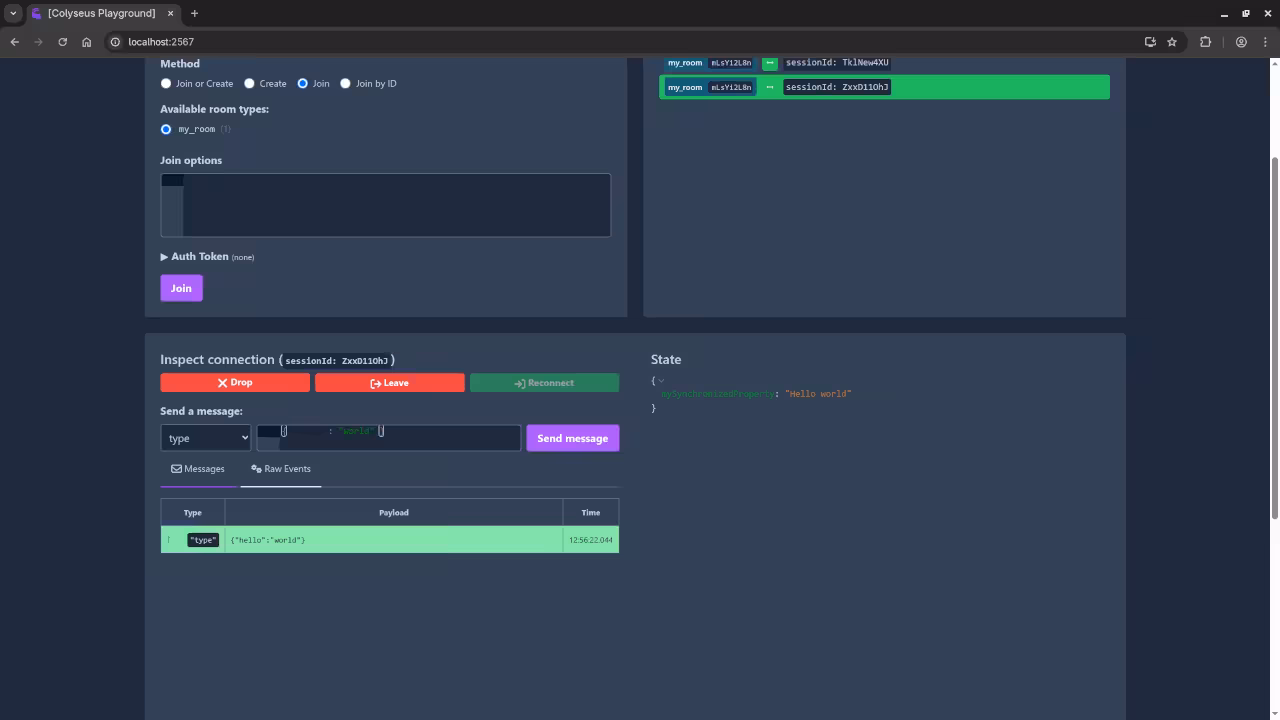Switch to the Raw Events tab
Screen dimensions: 1280x720
coord(281,469)
